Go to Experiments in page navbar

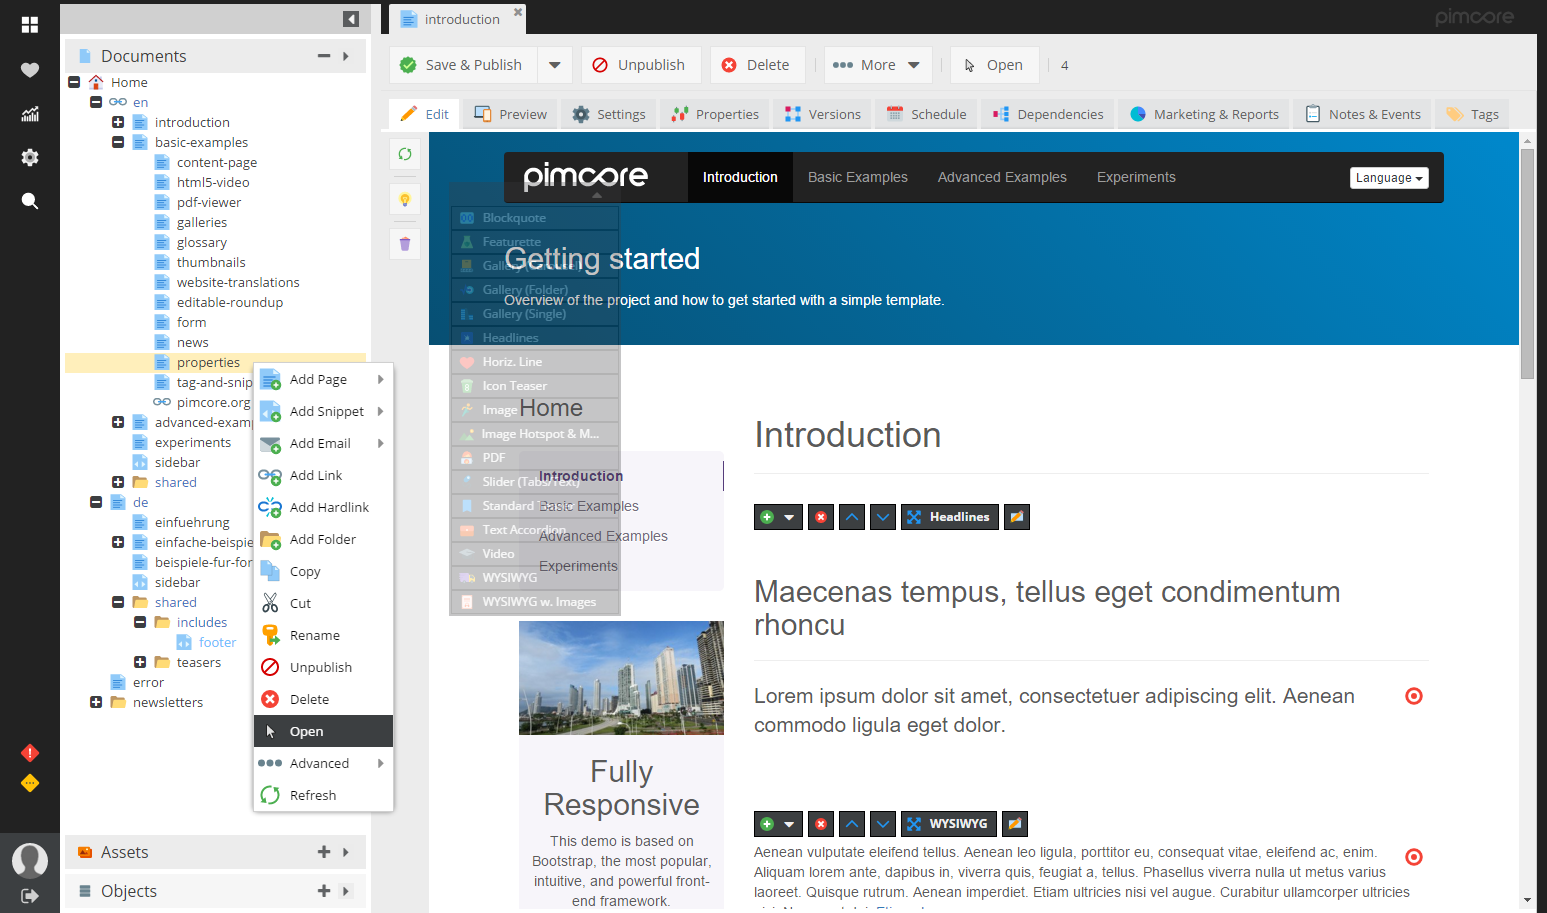click(1136, 177)
